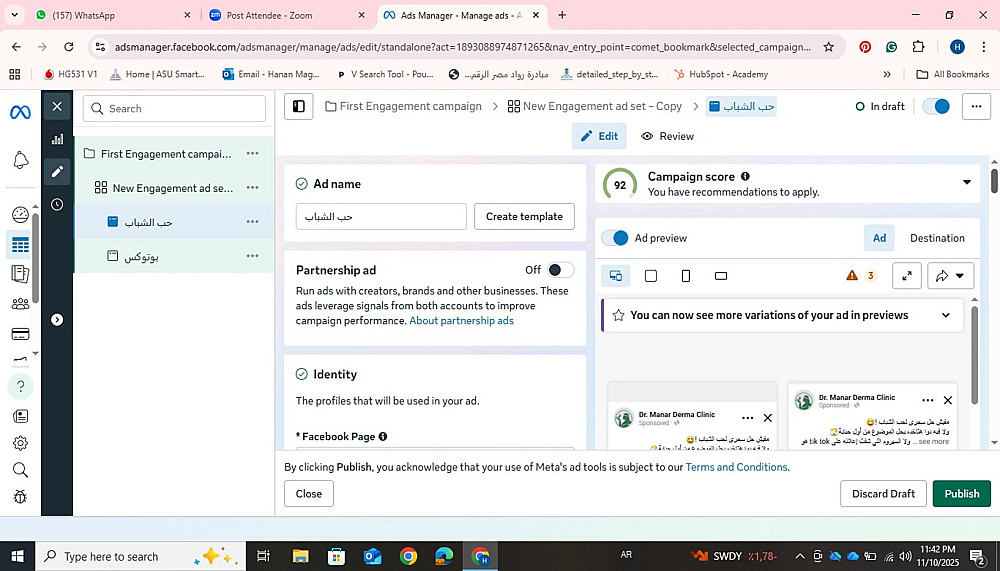Screen dimensions: 1000x571
Task: Publish the ad
Action: pyautogui.click(x=962, y=494)
